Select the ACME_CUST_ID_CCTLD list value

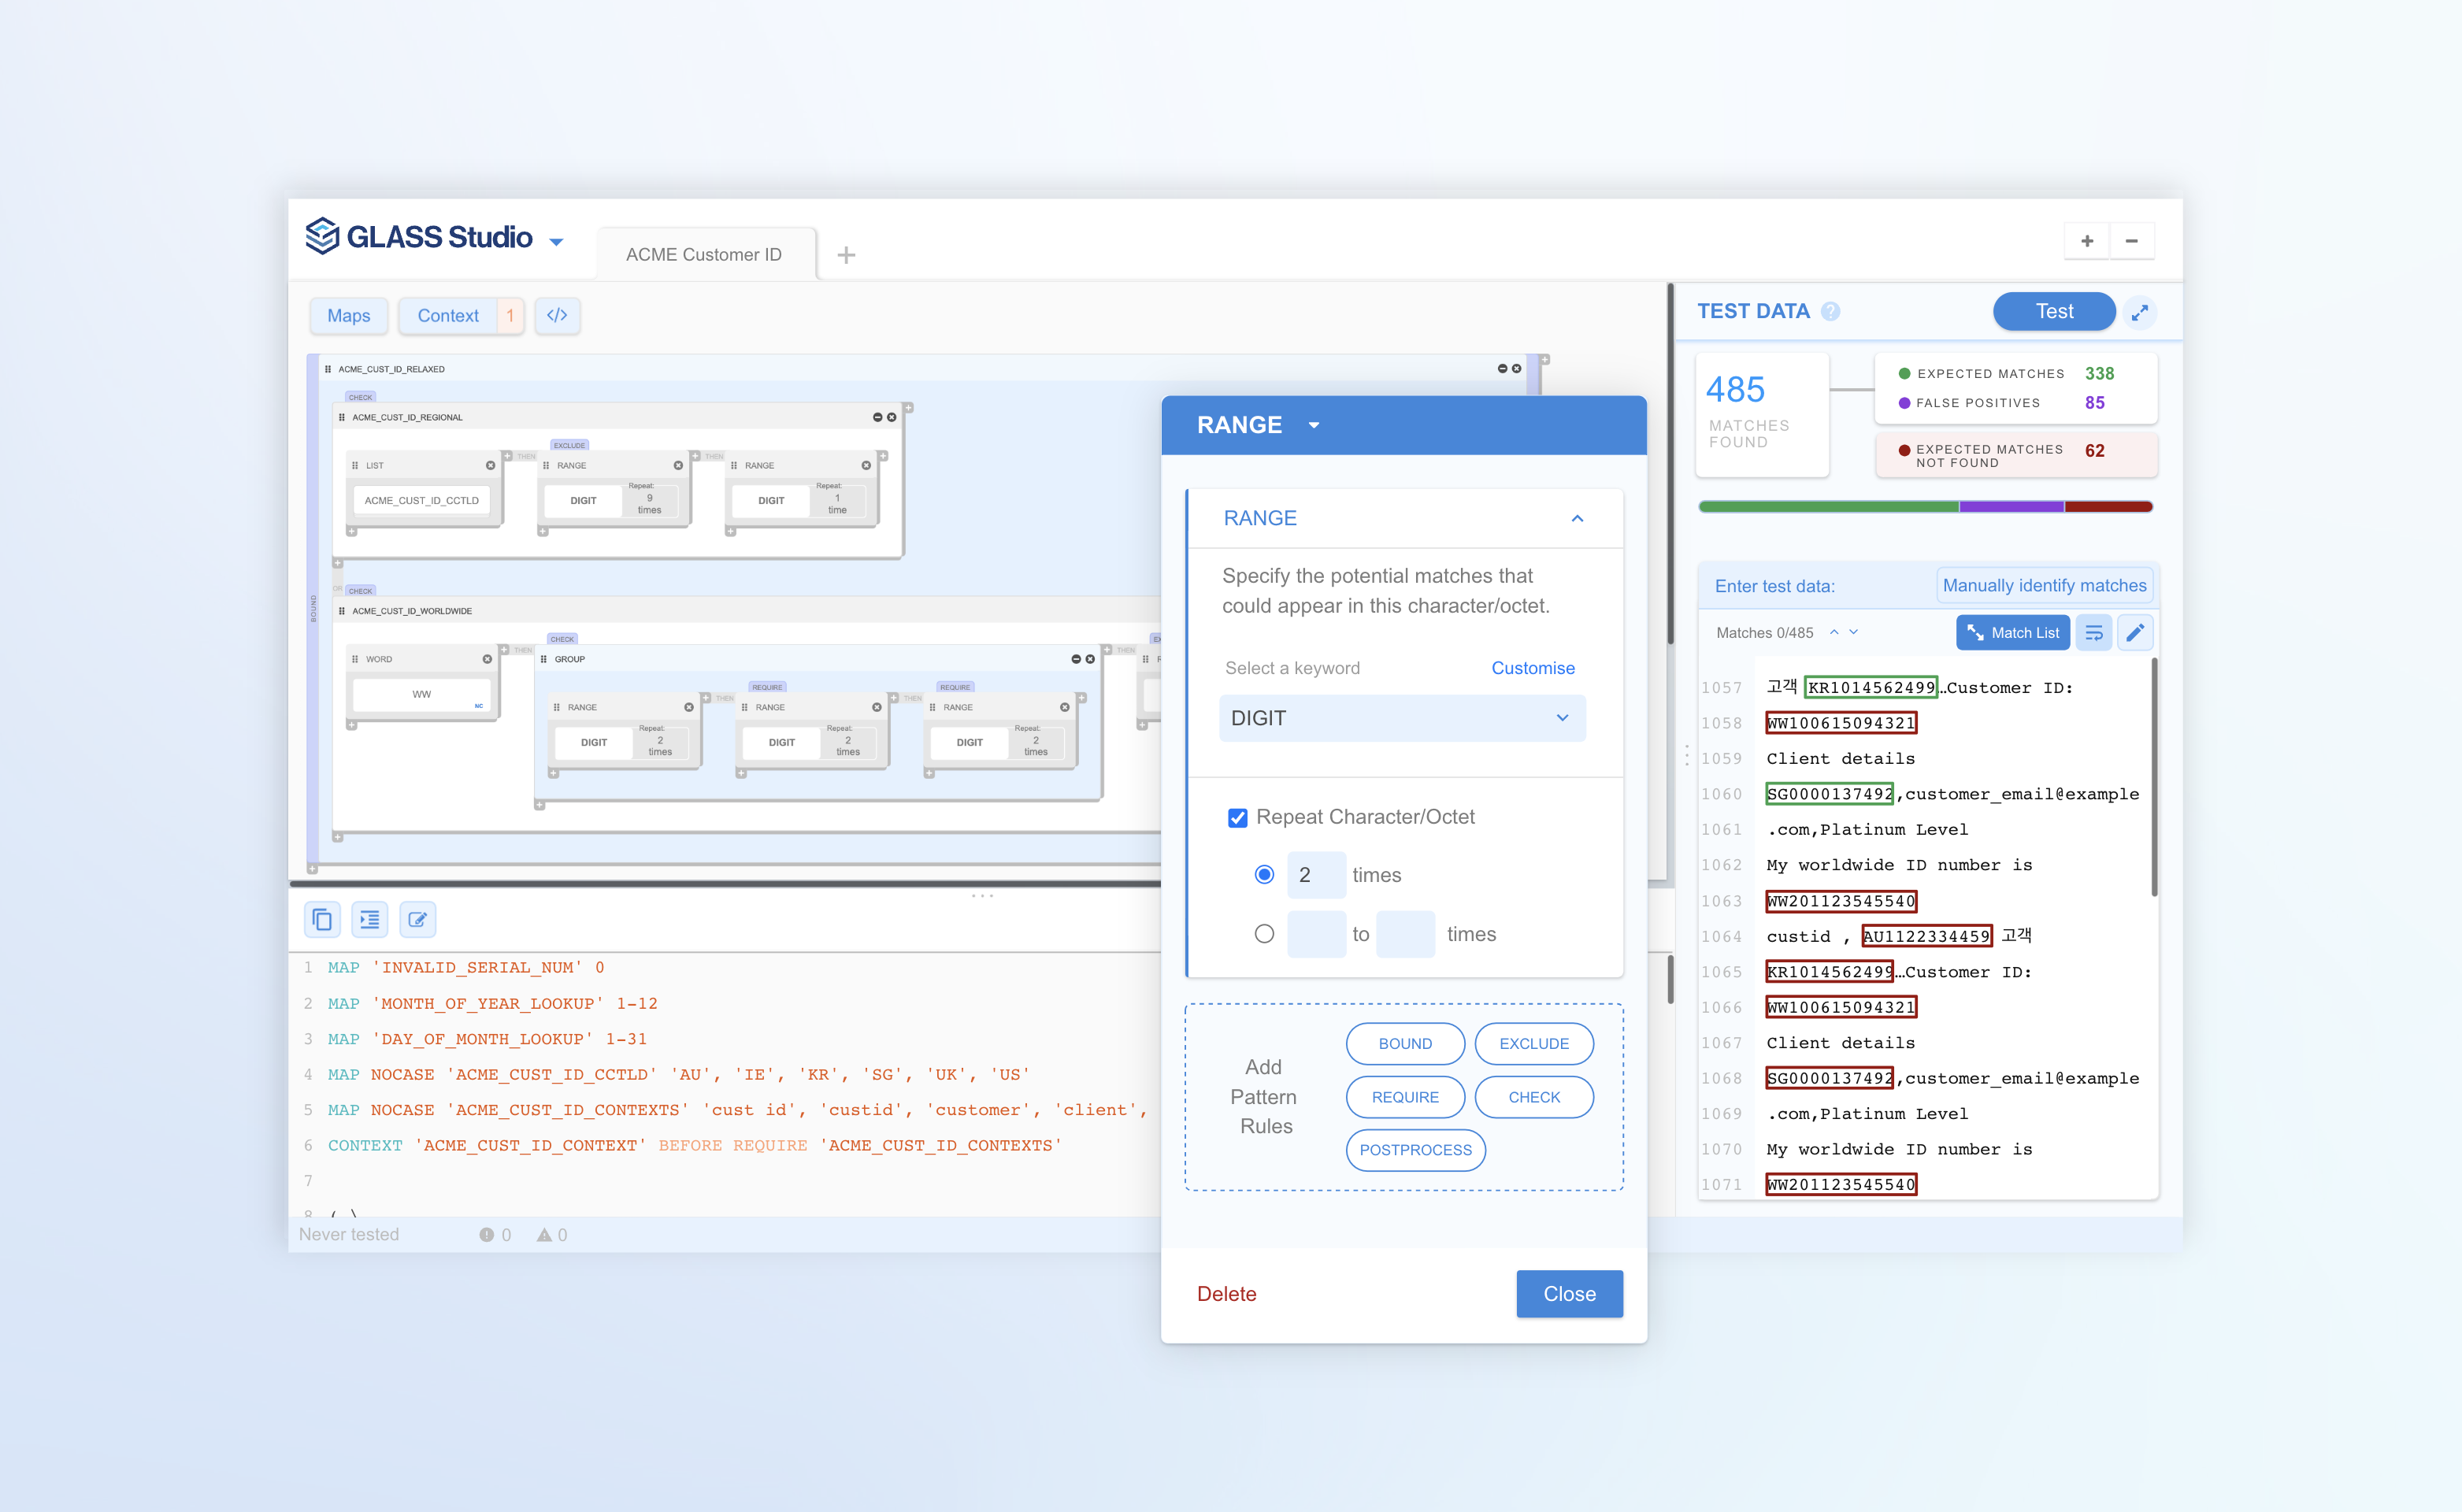[x=421, y=500]
